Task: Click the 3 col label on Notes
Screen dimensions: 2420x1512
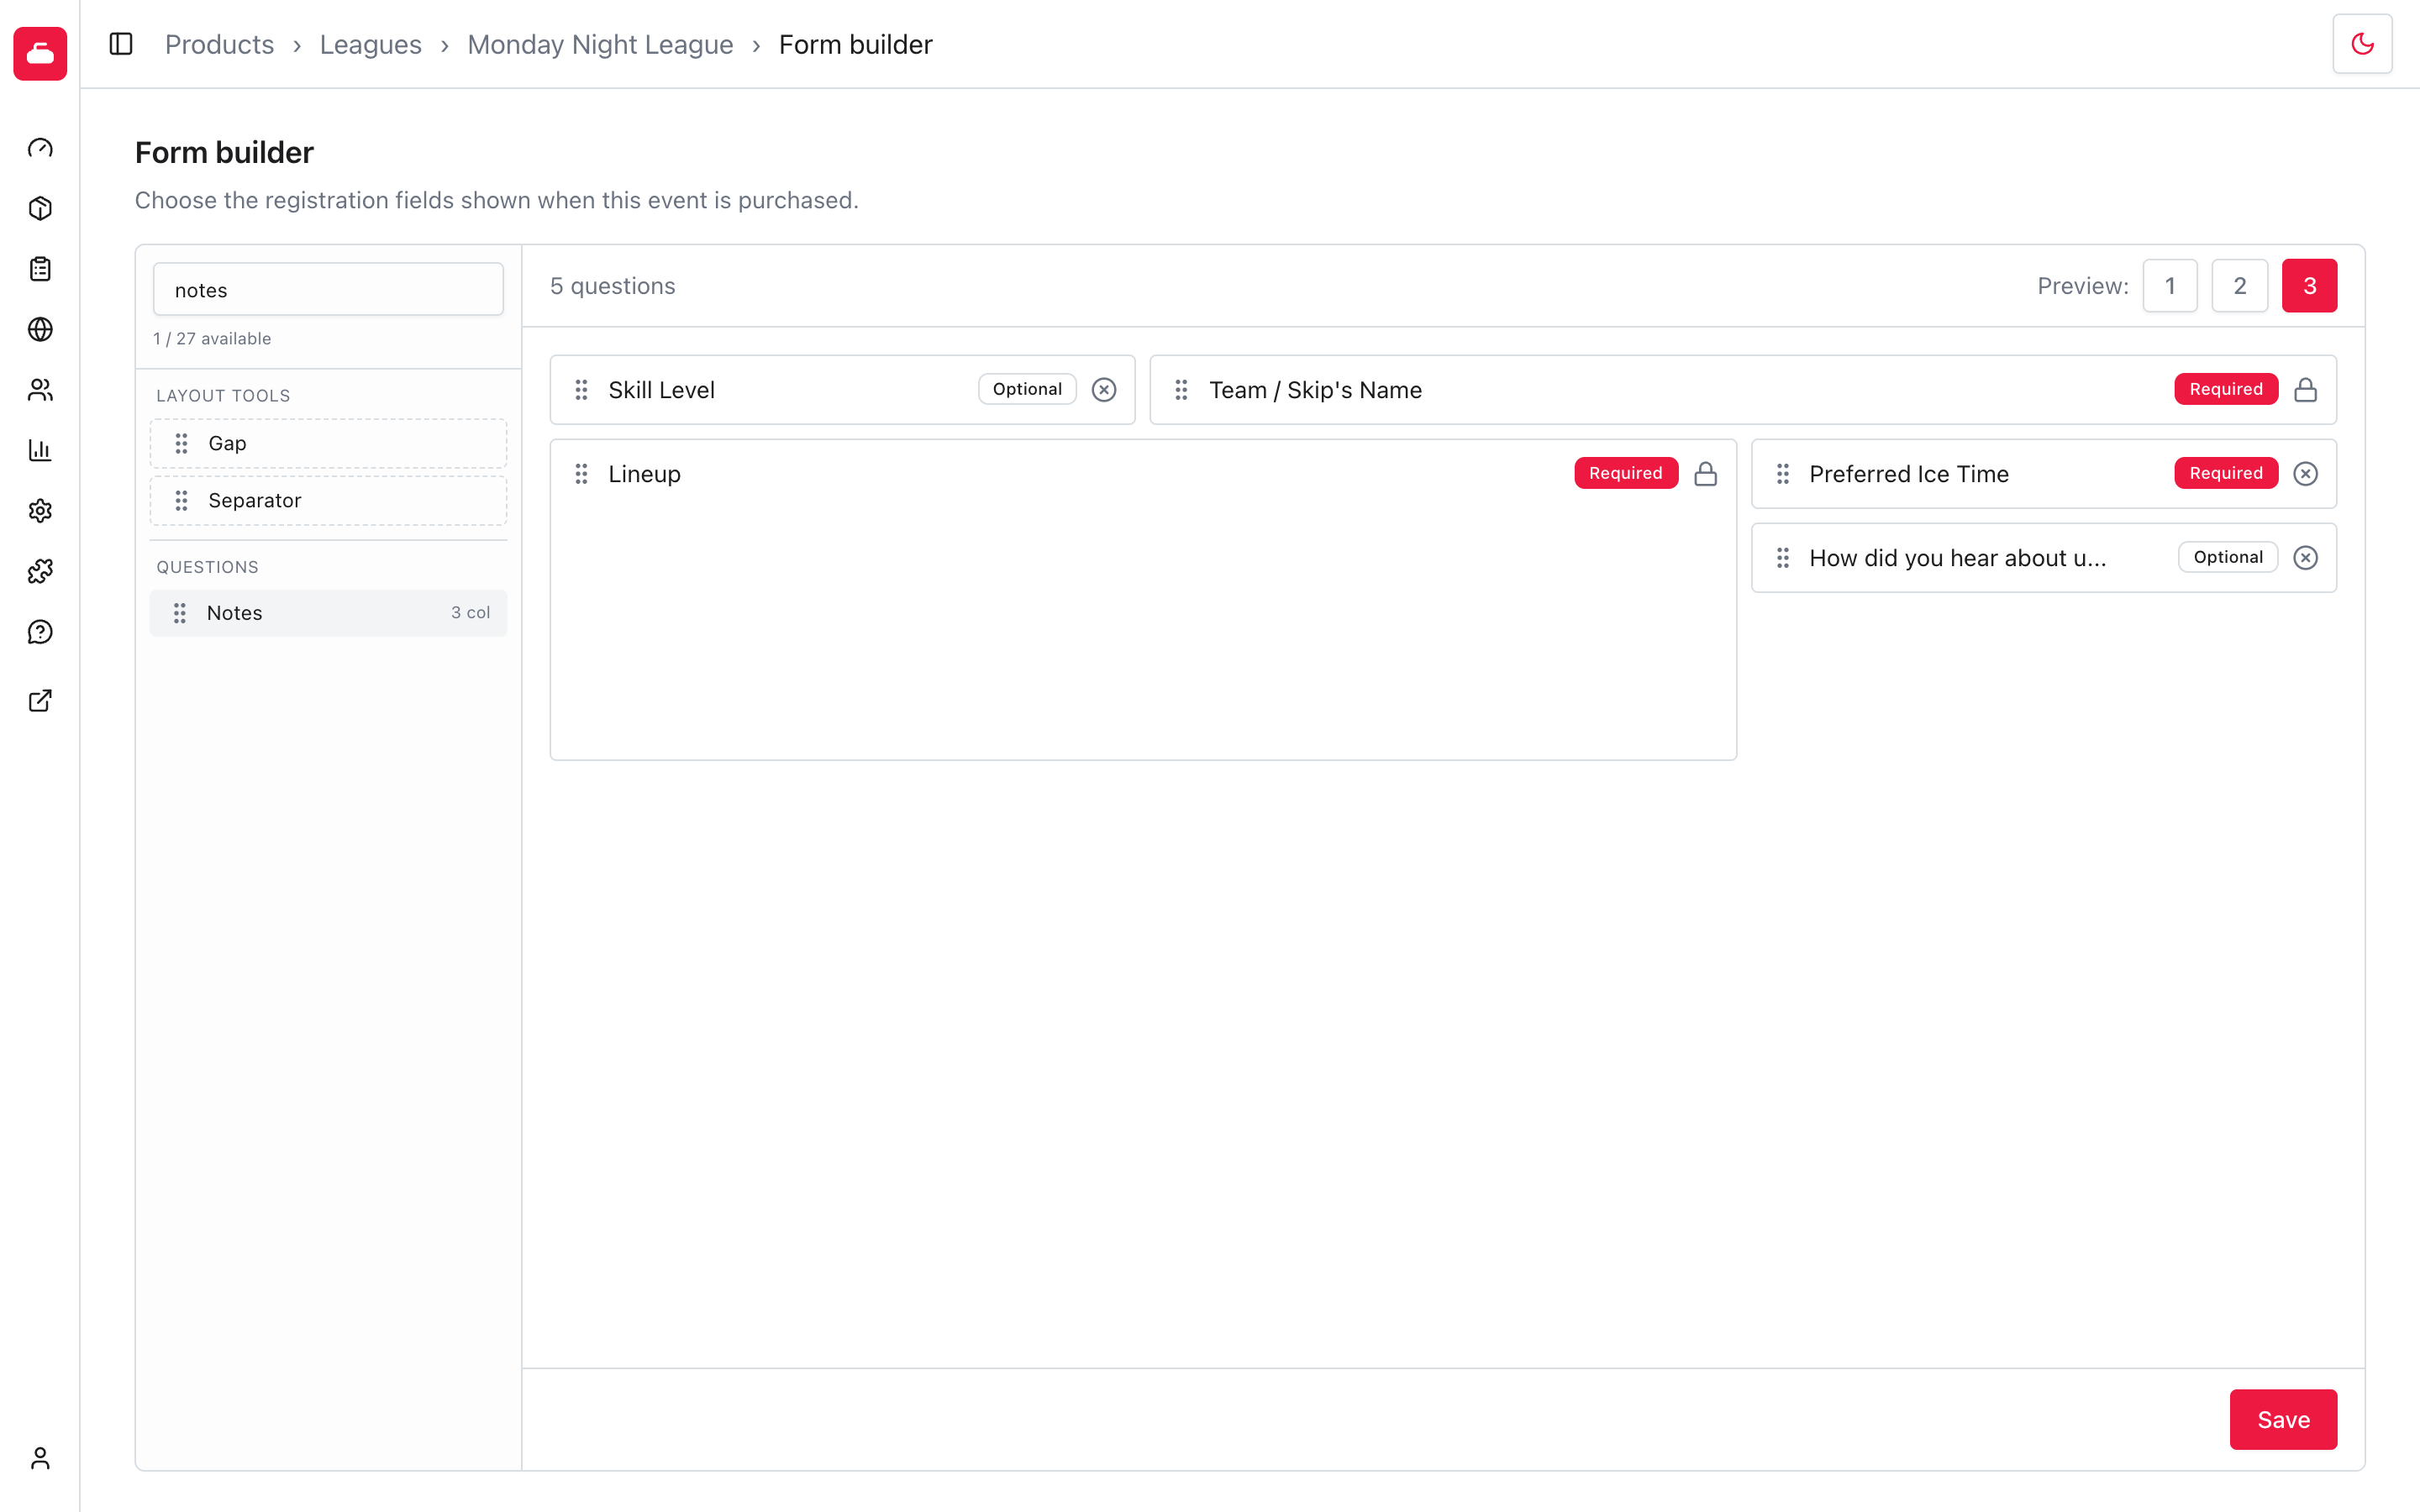Action: click(x=470, y=613)
